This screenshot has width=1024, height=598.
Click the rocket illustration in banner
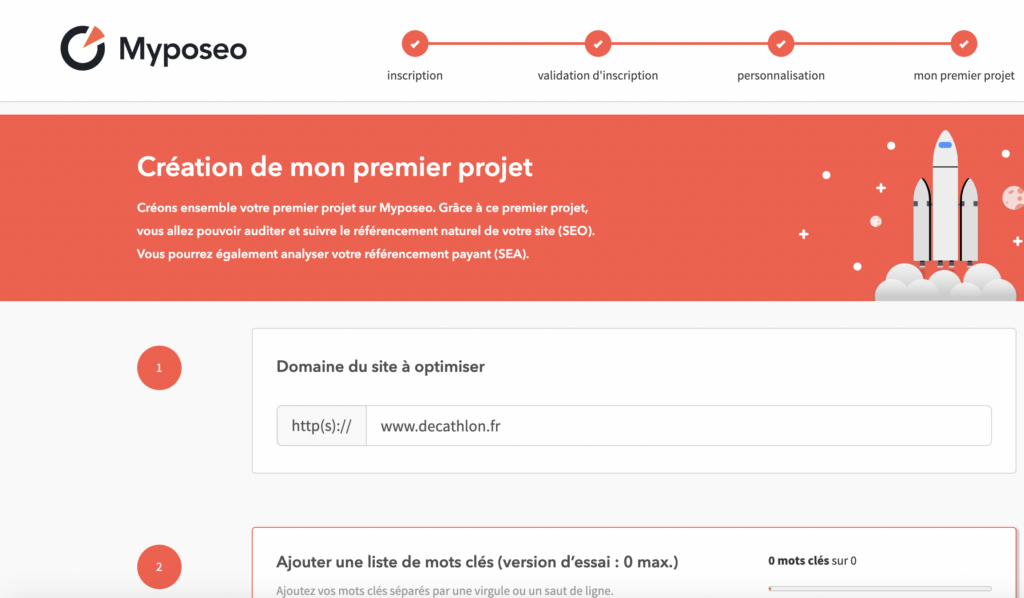coord(945,215)
